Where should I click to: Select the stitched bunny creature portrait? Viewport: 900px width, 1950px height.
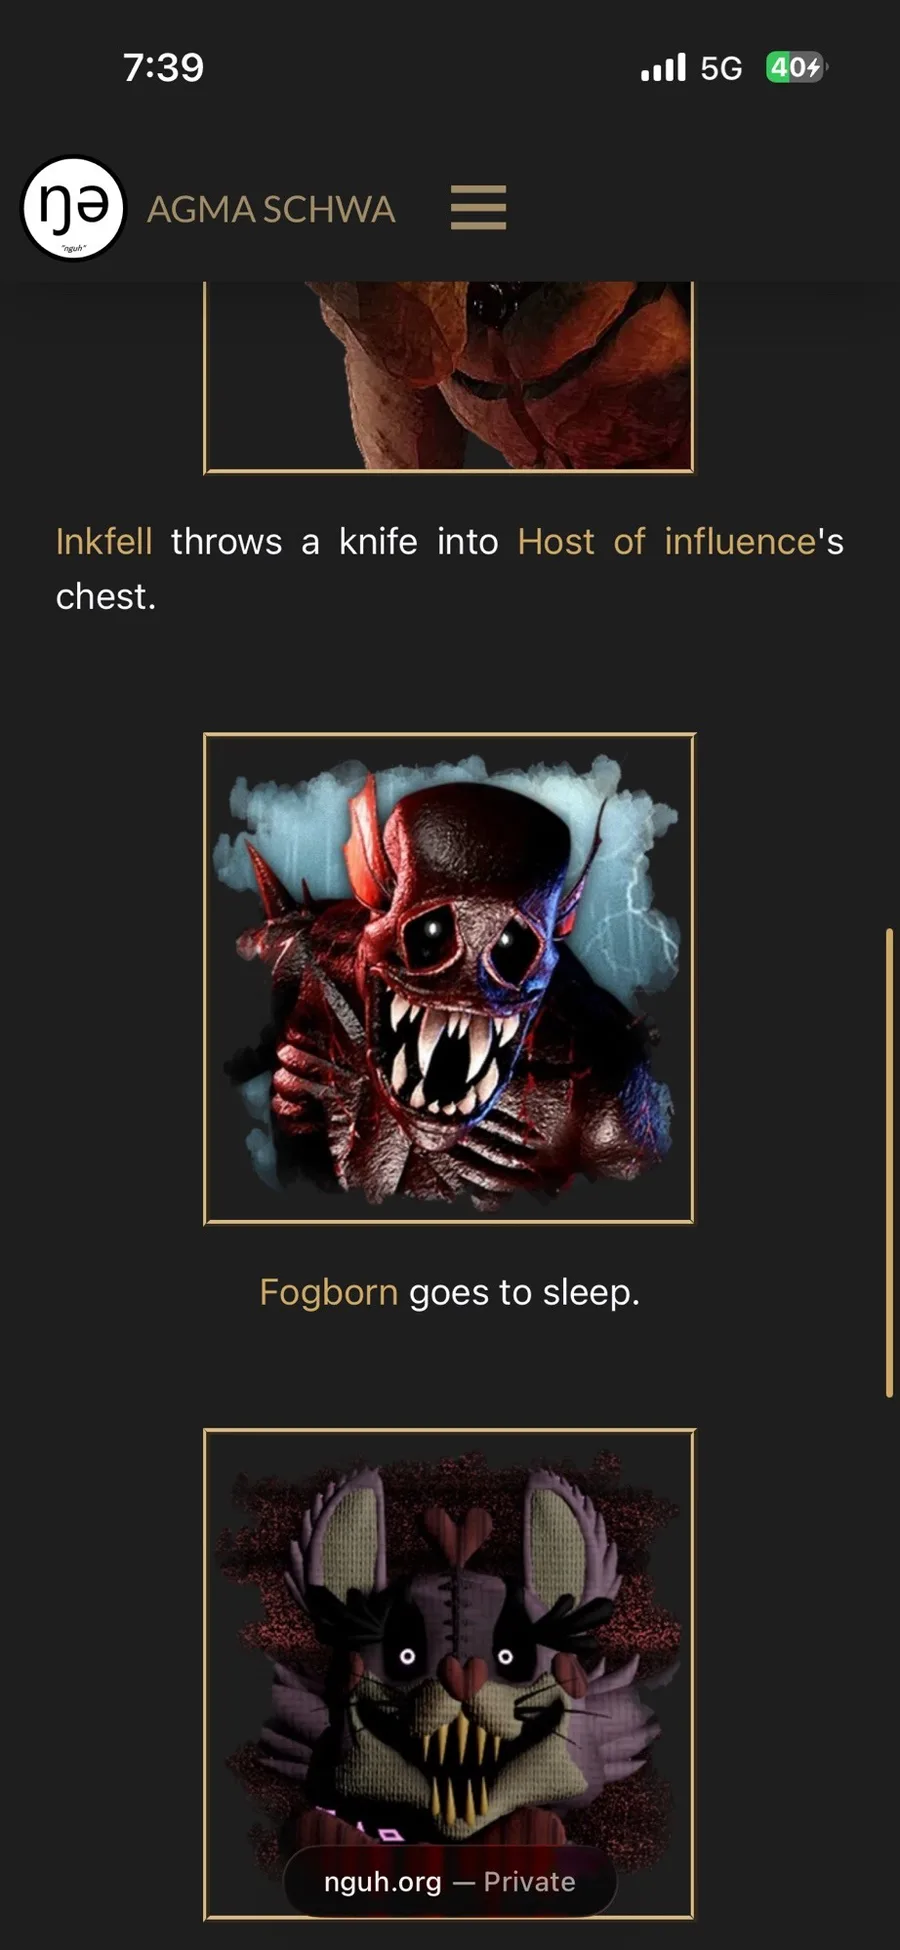(449, 1675)
